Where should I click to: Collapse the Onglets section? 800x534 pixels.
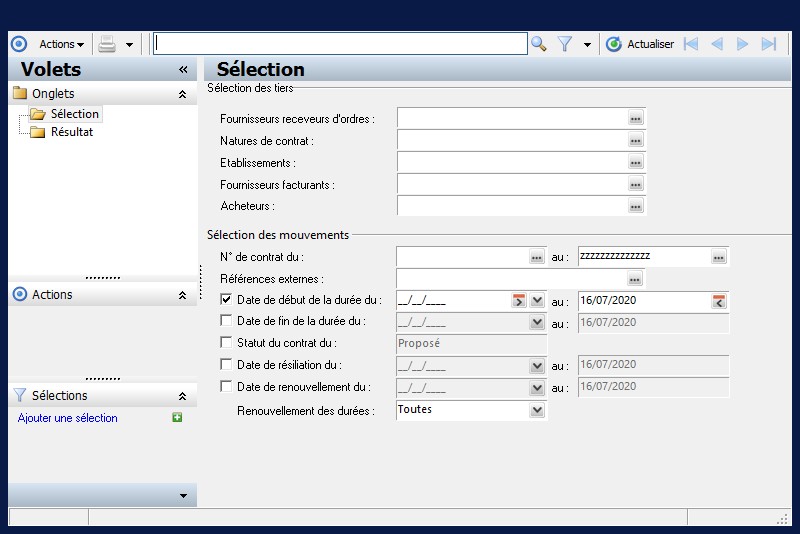[182, 94]
